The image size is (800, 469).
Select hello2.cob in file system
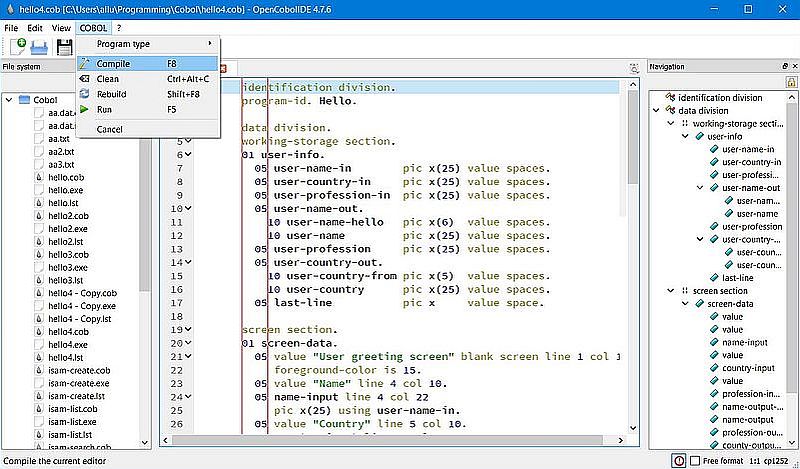(68, 216)
